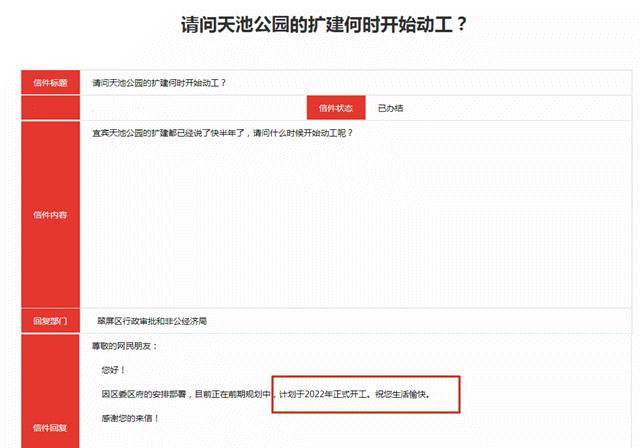Select the 信件状态 label
The width and height of the screenshot is (640, 448).
pos(336,108)
